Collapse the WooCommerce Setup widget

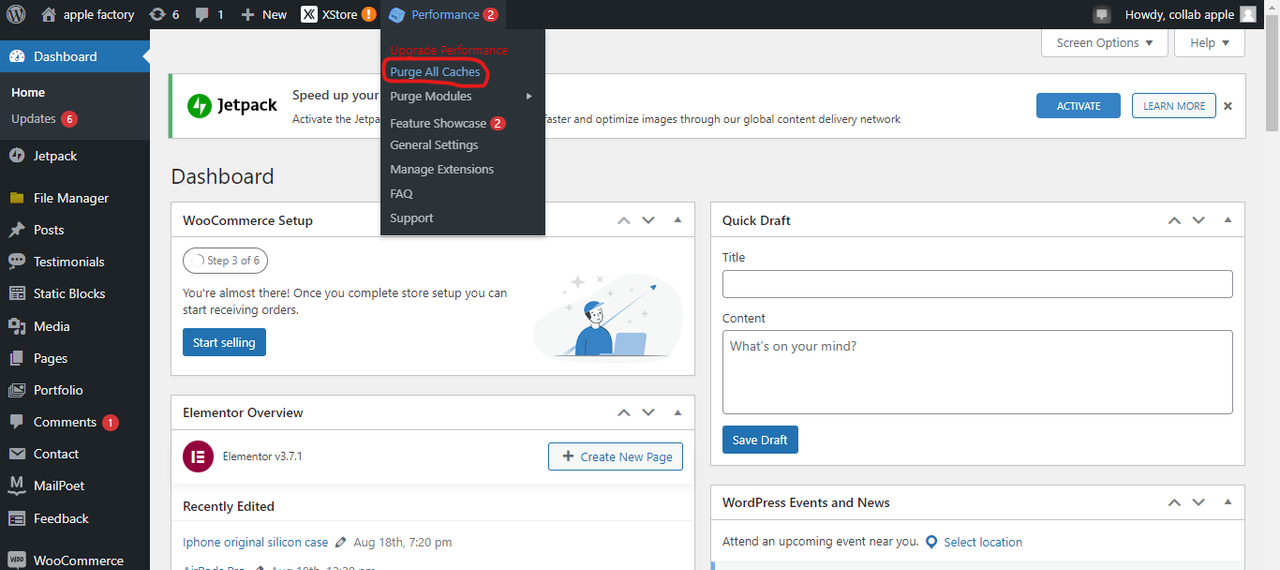[677, 220]
